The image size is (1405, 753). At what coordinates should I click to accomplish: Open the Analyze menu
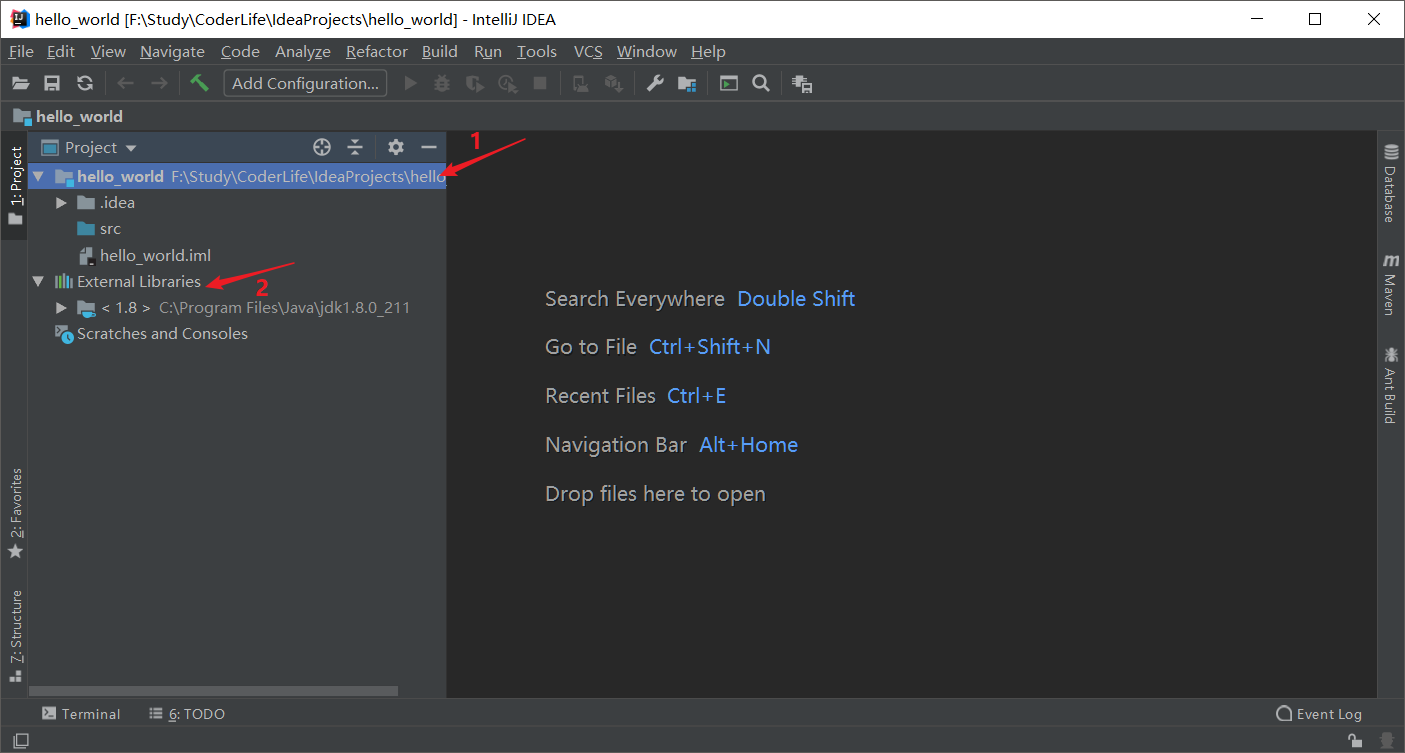coord(303,52)
